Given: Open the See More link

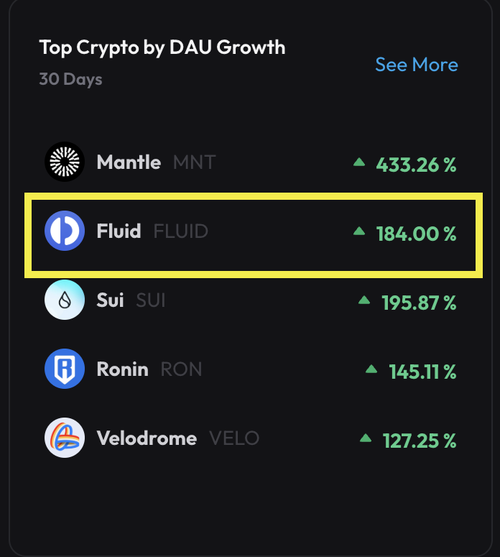Looking at the screenshot, I should click(417, 65).
